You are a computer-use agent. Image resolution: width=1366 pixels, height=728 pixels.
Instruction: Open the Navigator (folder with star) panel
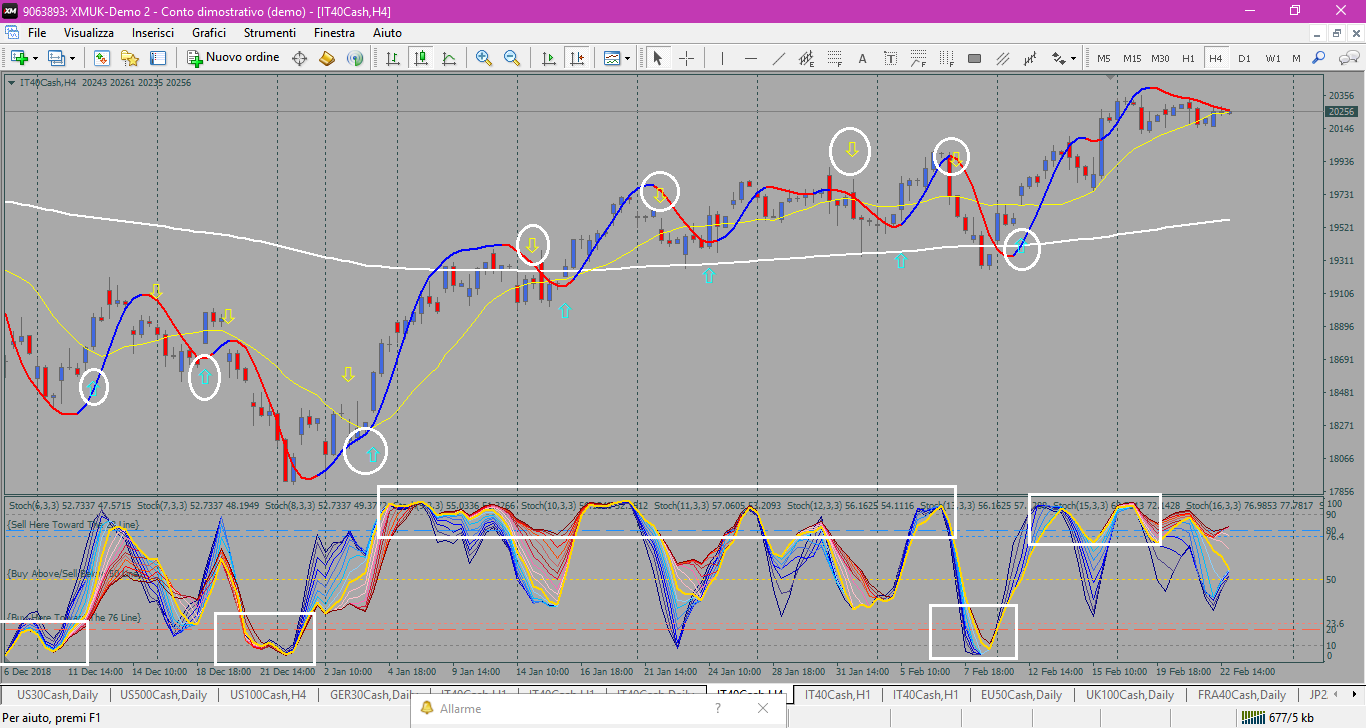pos(129,58)
